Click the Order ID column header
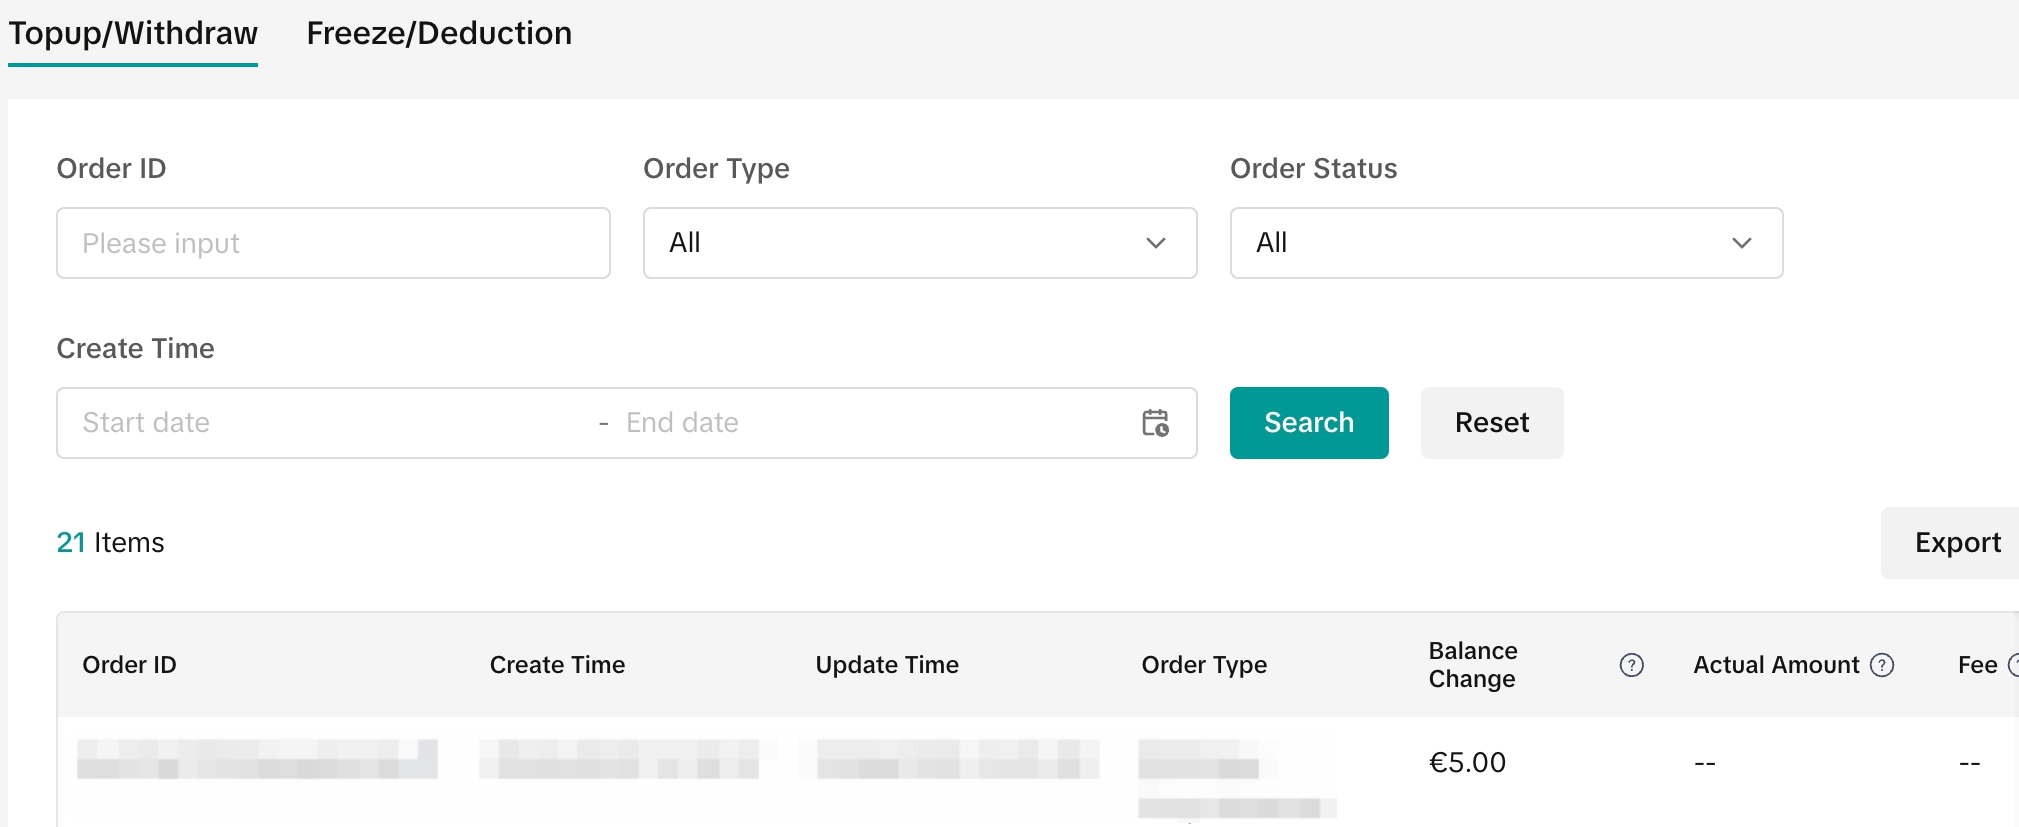Screen dimensions: 2019x827 130,665
